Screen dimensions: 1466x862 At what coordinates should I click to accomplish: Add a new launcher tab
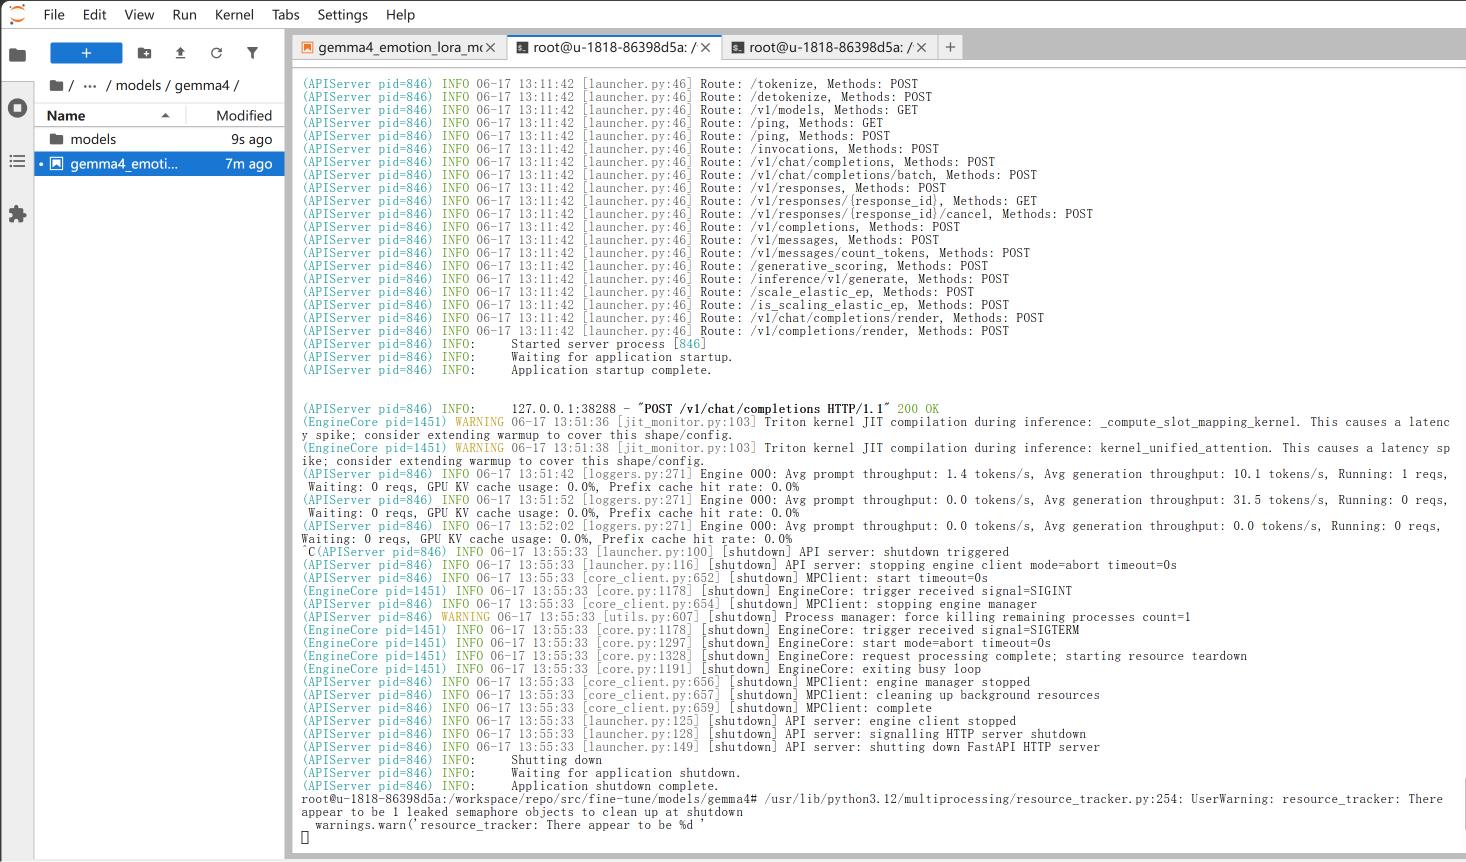(950, 47)
